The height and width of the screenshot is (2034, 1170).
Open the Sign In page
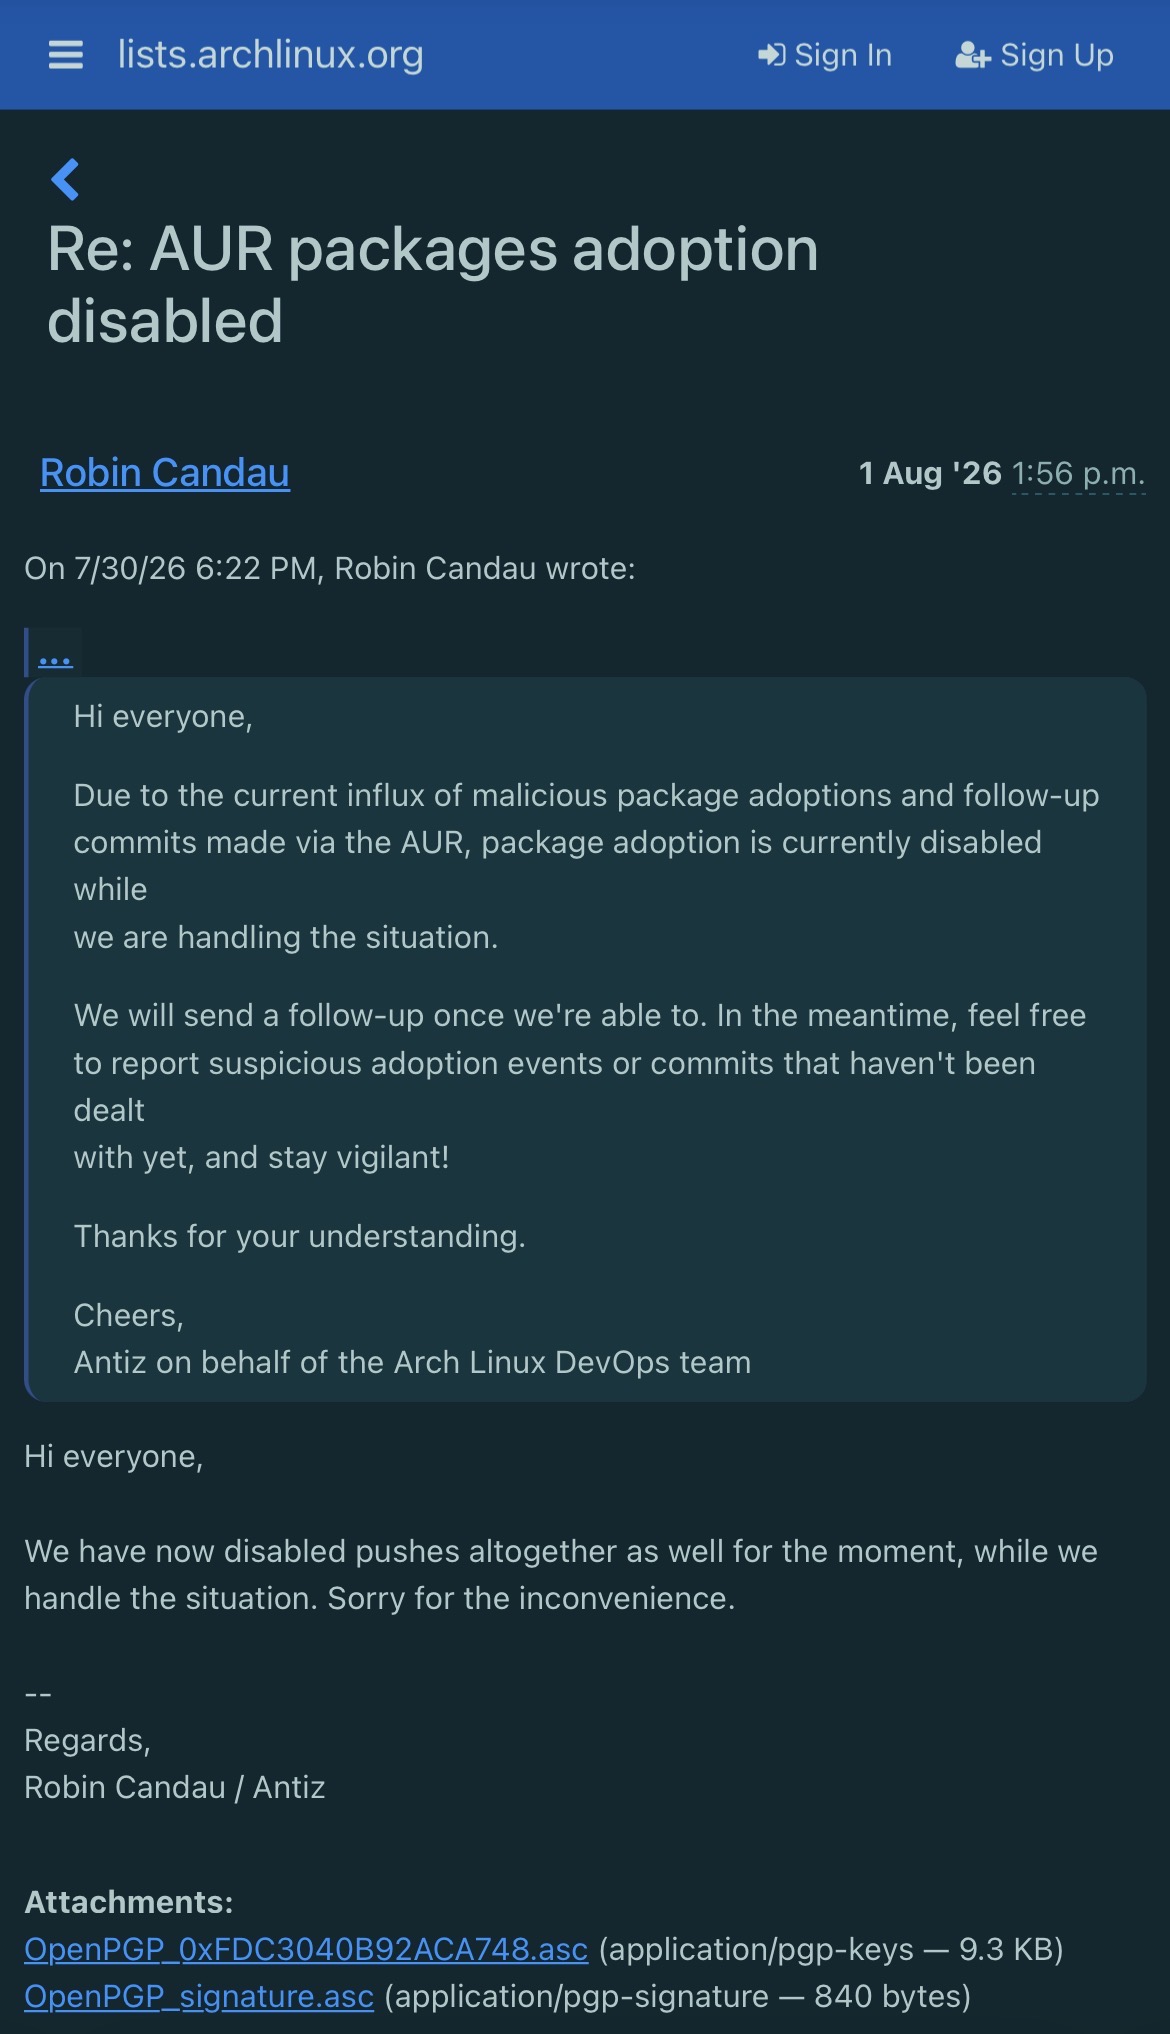(825, 55)
